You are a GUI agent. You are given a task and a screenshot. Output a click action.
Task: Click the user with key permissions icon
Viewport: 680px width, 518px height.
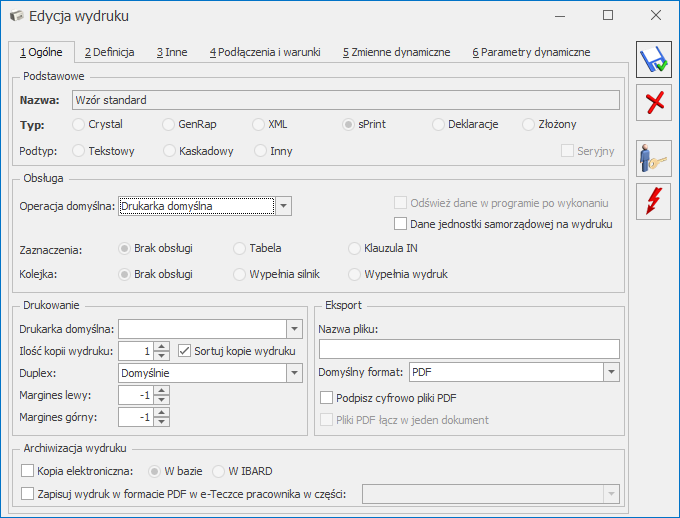pyautogui.click(x=655, y=158)
